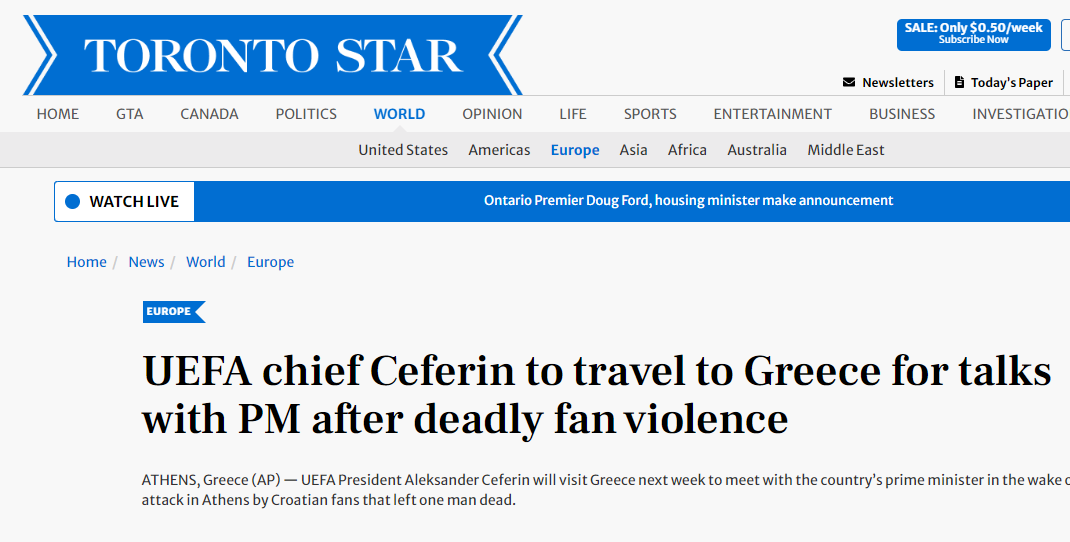The height and width of the screenshot is (542, 1070).
Task: Click the blue Watch Live dot icon
Action: (72, 201)
